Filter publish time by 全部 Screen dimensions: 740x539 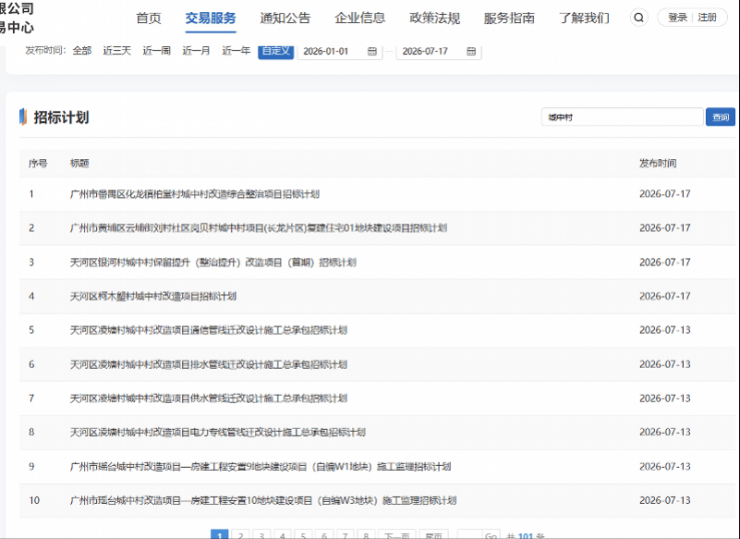tap(82, 50)
